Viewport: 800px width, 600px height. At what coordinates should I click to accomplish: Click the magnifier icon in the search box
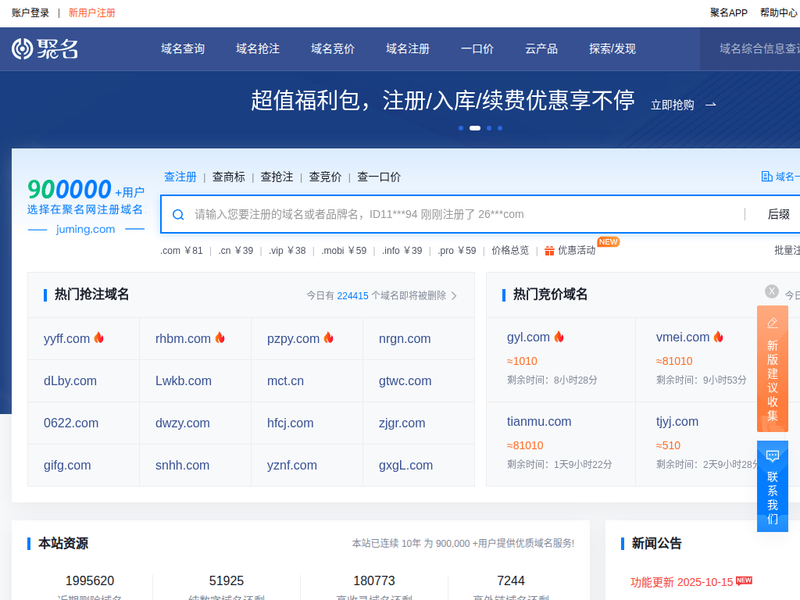(178, 214)
